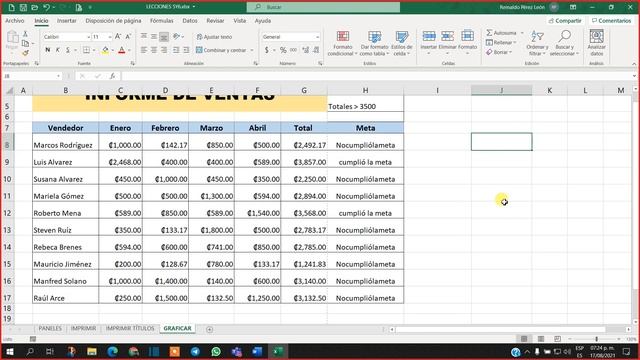Toggle center horizontal alignment

pyautogui.click(x=154, y=50)
